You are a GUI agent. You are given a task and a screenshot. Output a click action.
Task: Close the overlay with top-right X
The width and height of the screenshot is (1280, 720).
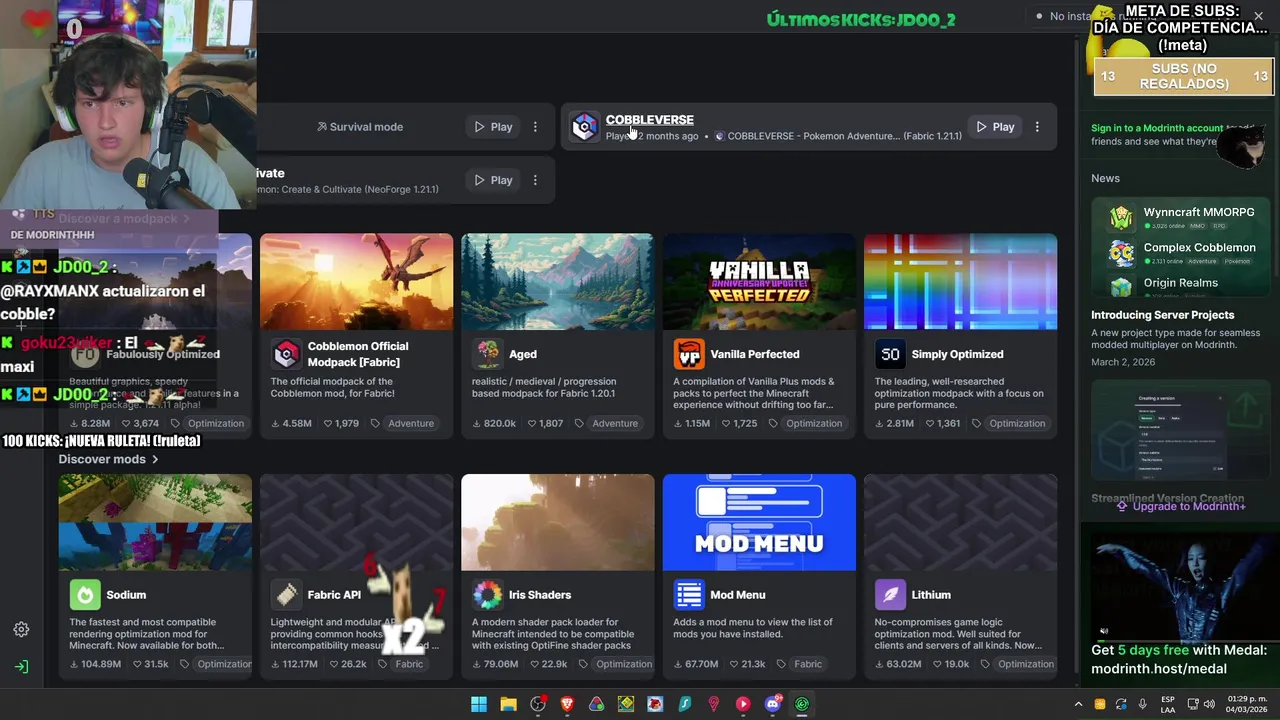(x=1259, y=15)
